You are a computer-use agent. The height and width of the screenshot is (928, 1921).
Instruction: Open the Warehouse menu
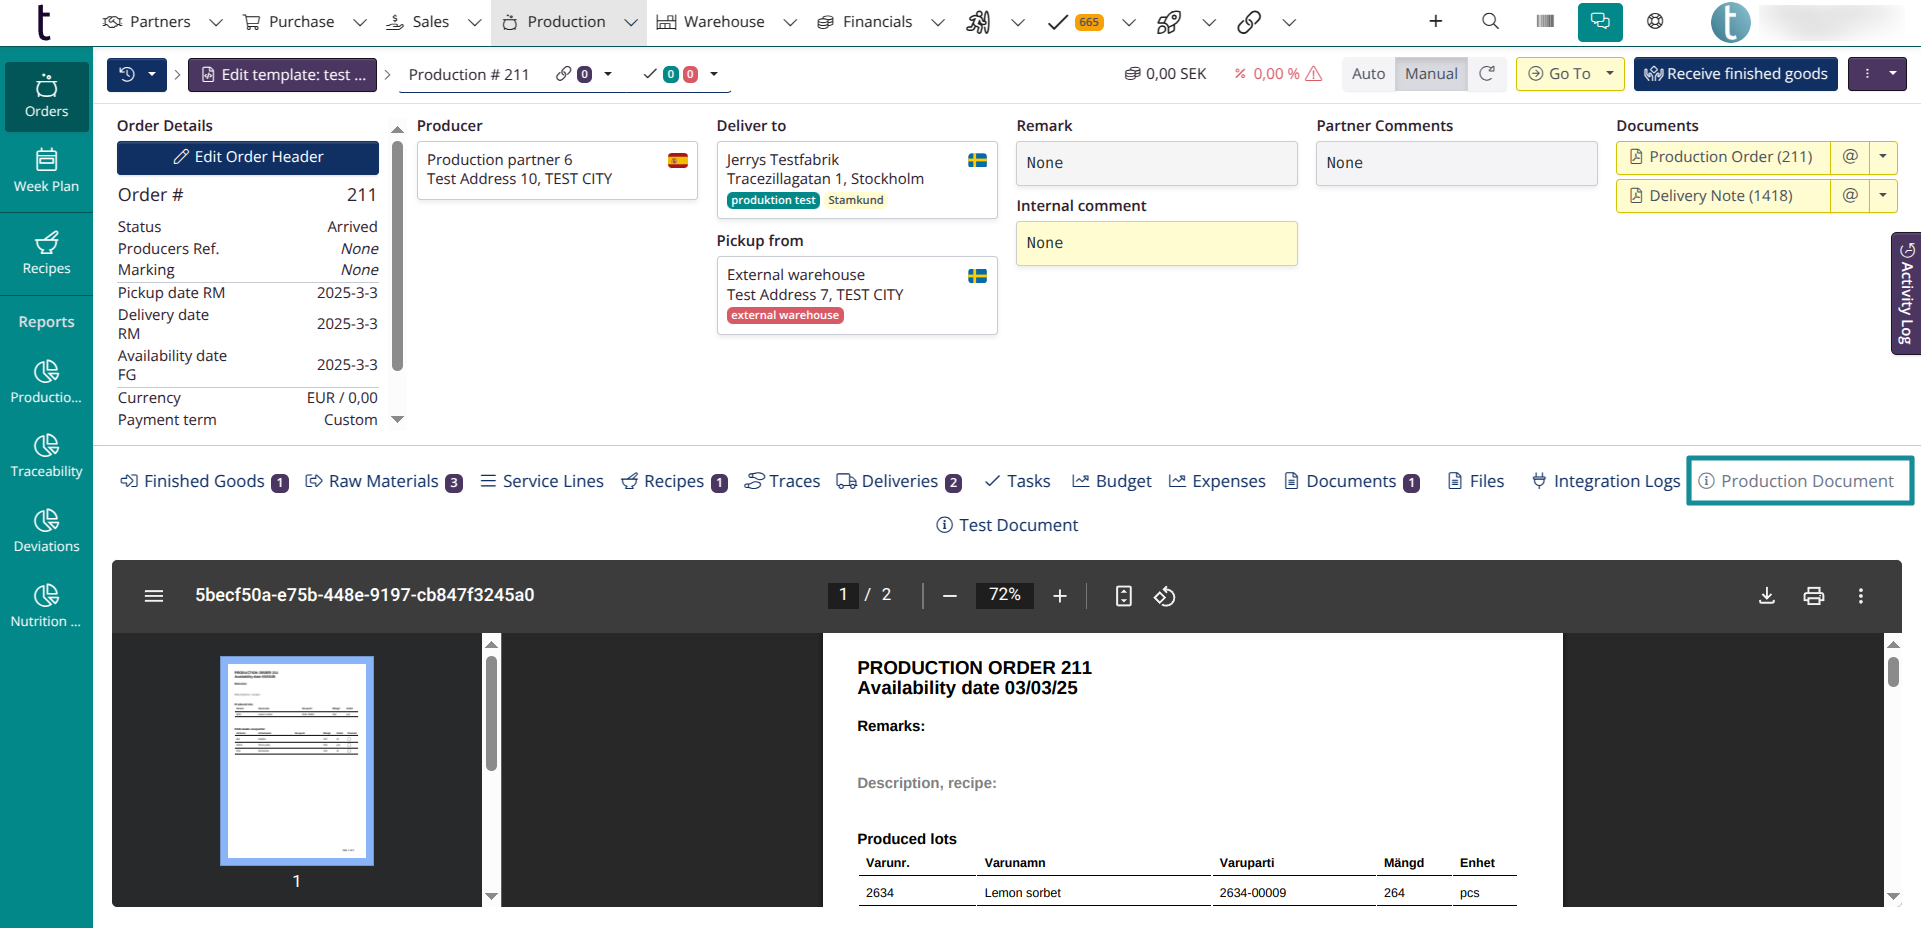(724, 22)
